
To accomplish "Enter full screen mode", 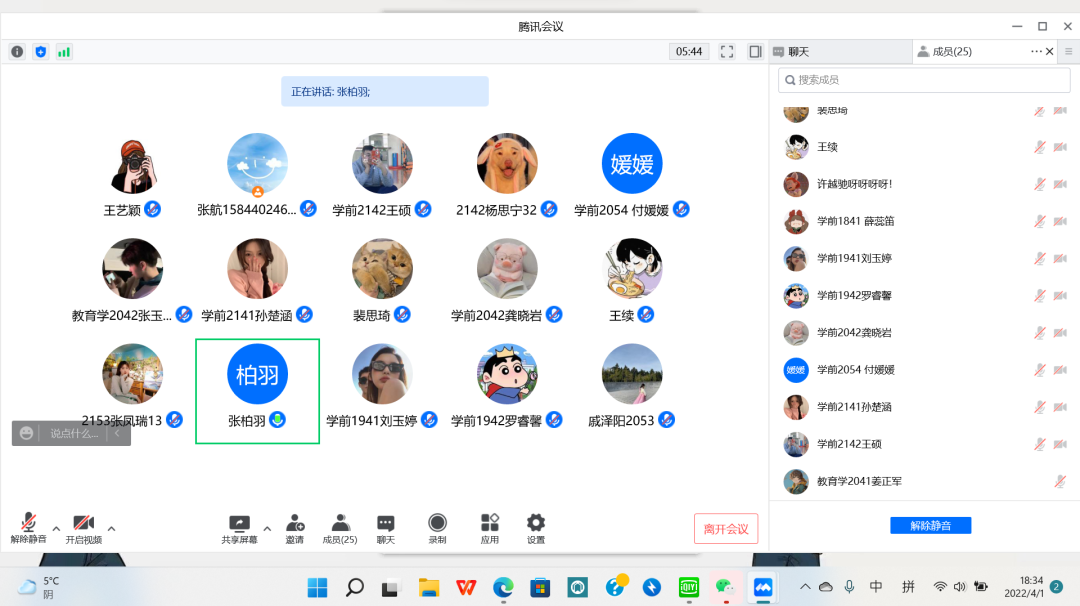I will (727, 52).
